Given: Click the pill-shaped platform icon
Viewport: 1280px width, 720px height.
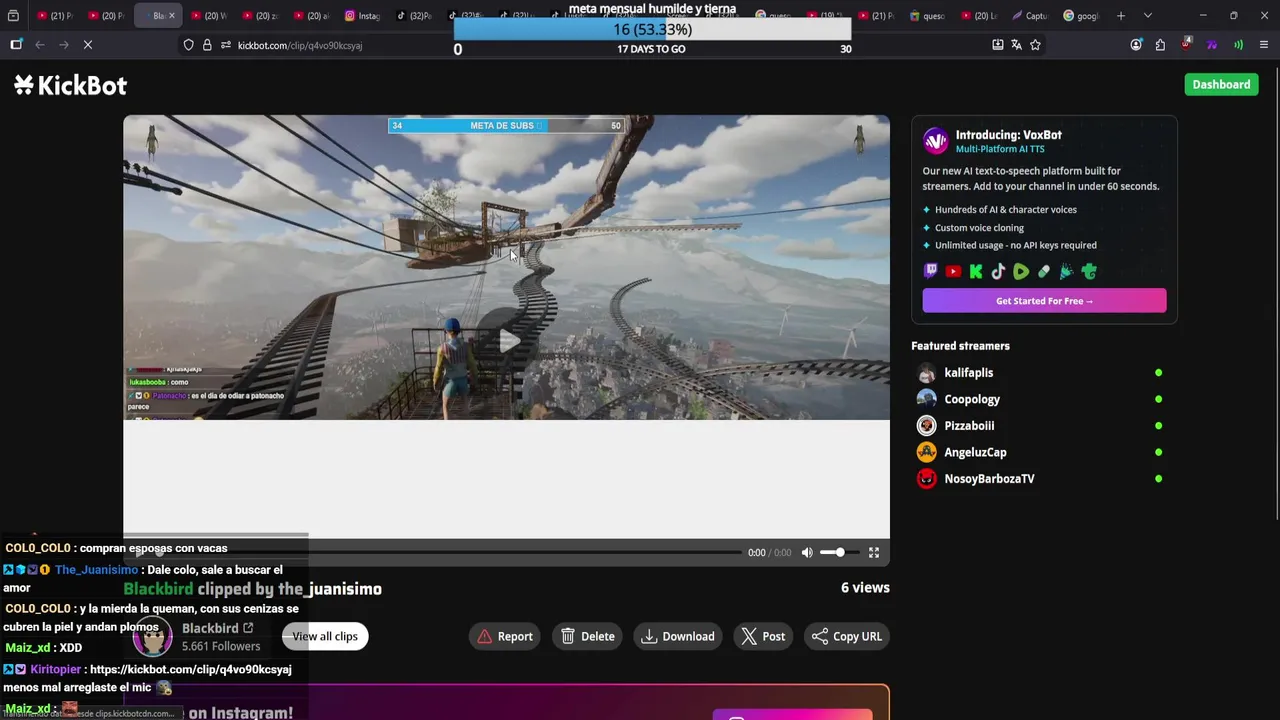Looking at the screenshot, I should pos(1044,271).
